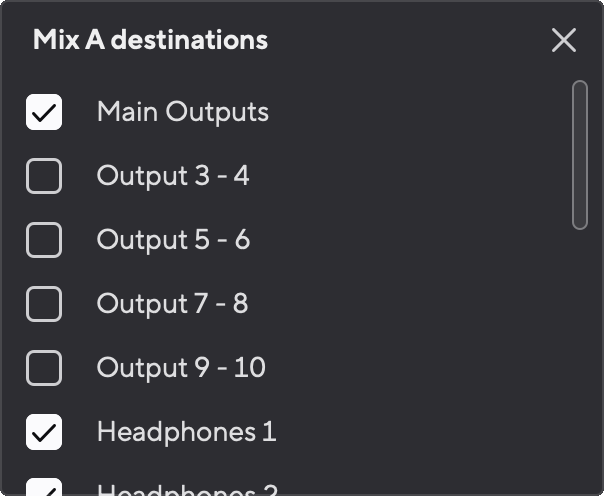
Task: Click the Output 9 - 10 label
Action: (181, 368)
